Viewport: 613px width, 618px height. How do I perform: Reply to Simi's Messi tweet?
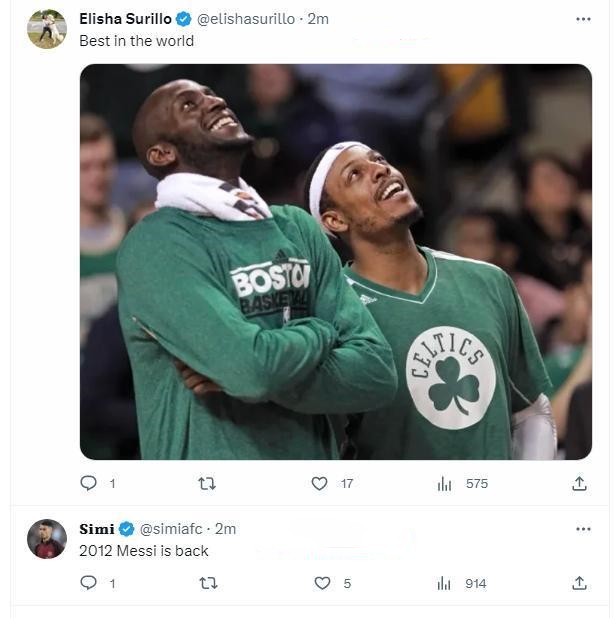click(x=89, y=583)
